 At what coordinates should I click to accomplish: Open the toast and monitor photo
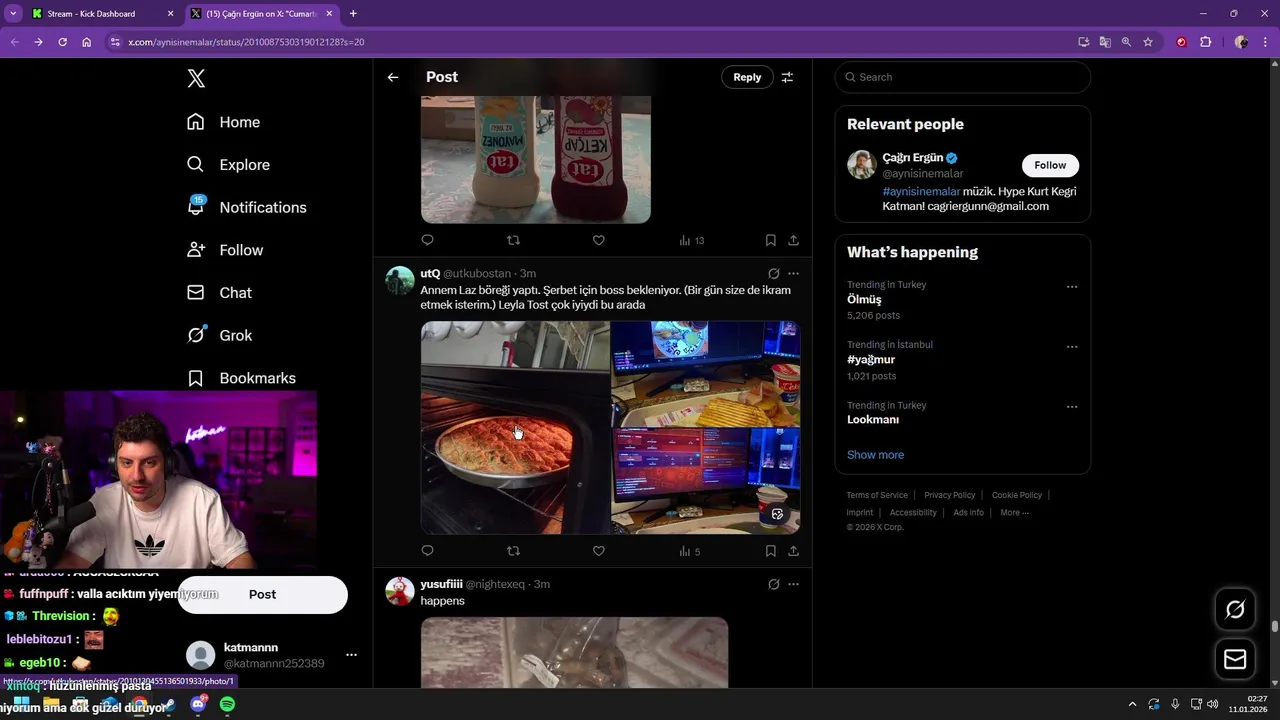coord(706,374)
